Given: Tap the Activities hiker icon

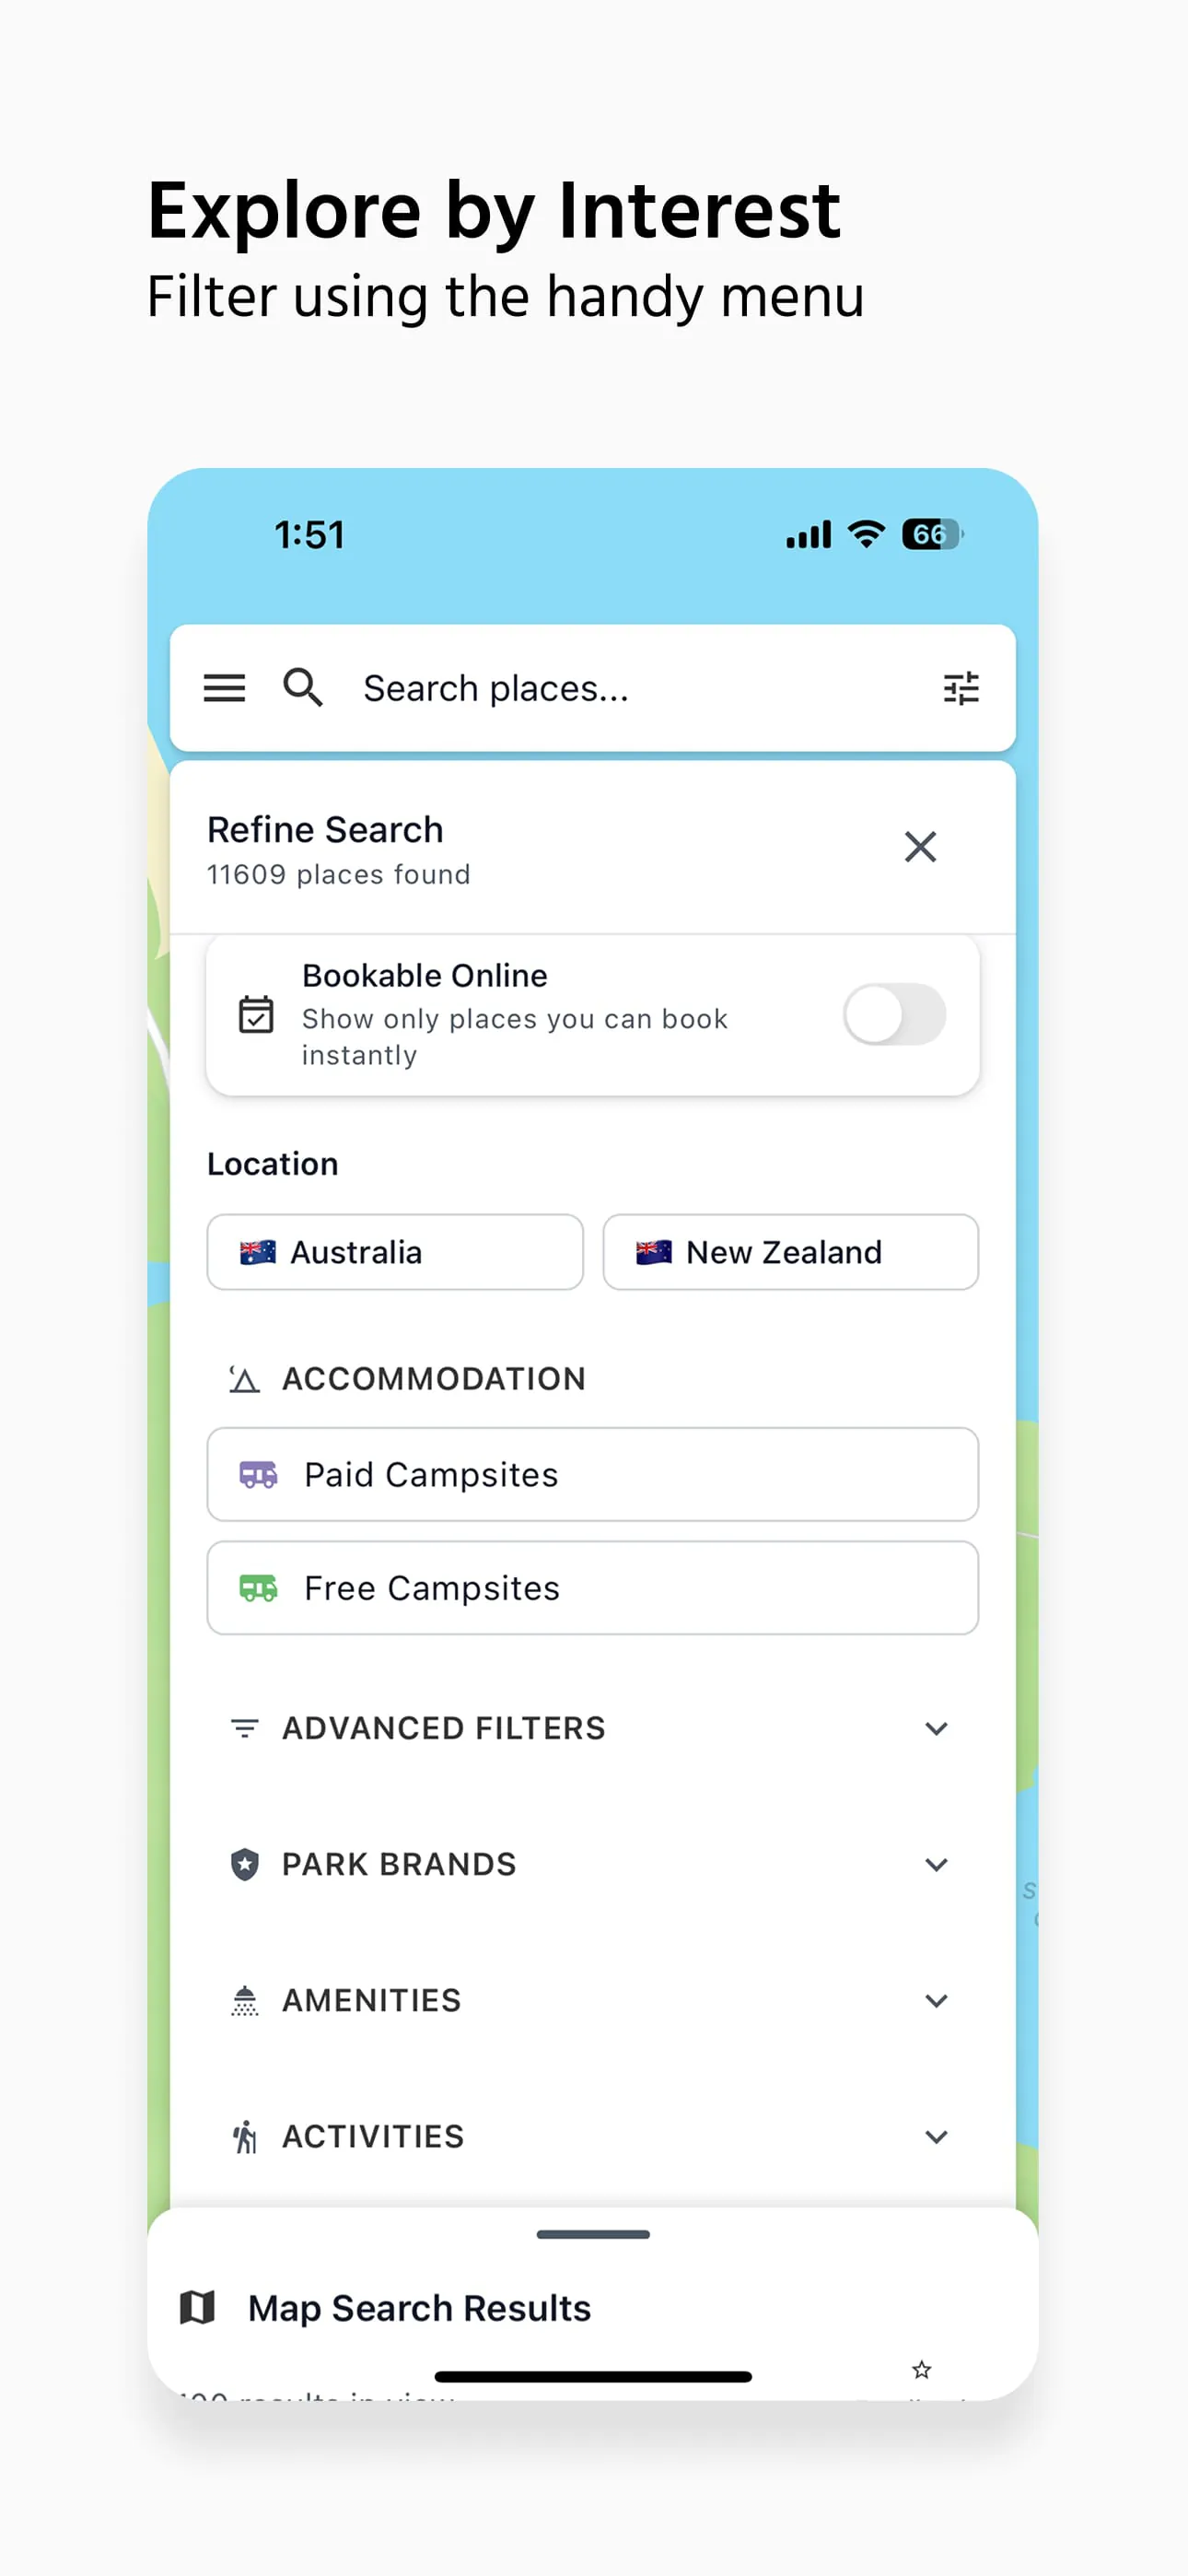Looking at the screenshot, I should tap(245, 2136).
